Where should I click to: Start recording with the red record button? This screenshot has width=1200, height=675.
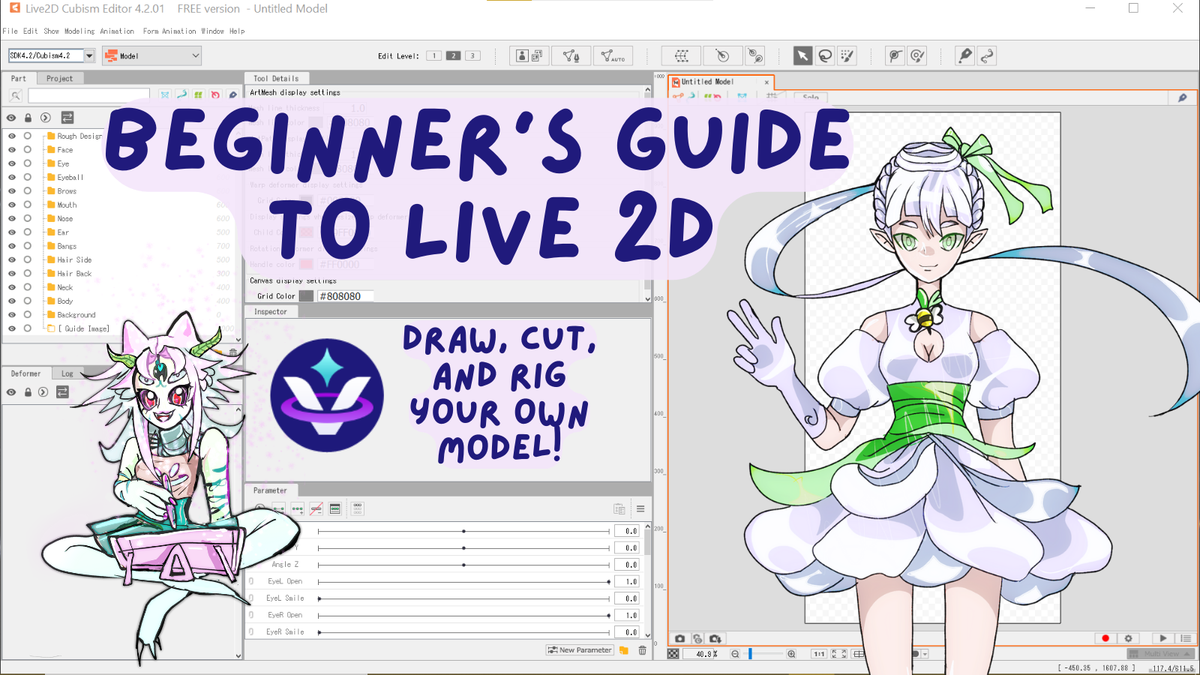click(x=1105, y=638)
